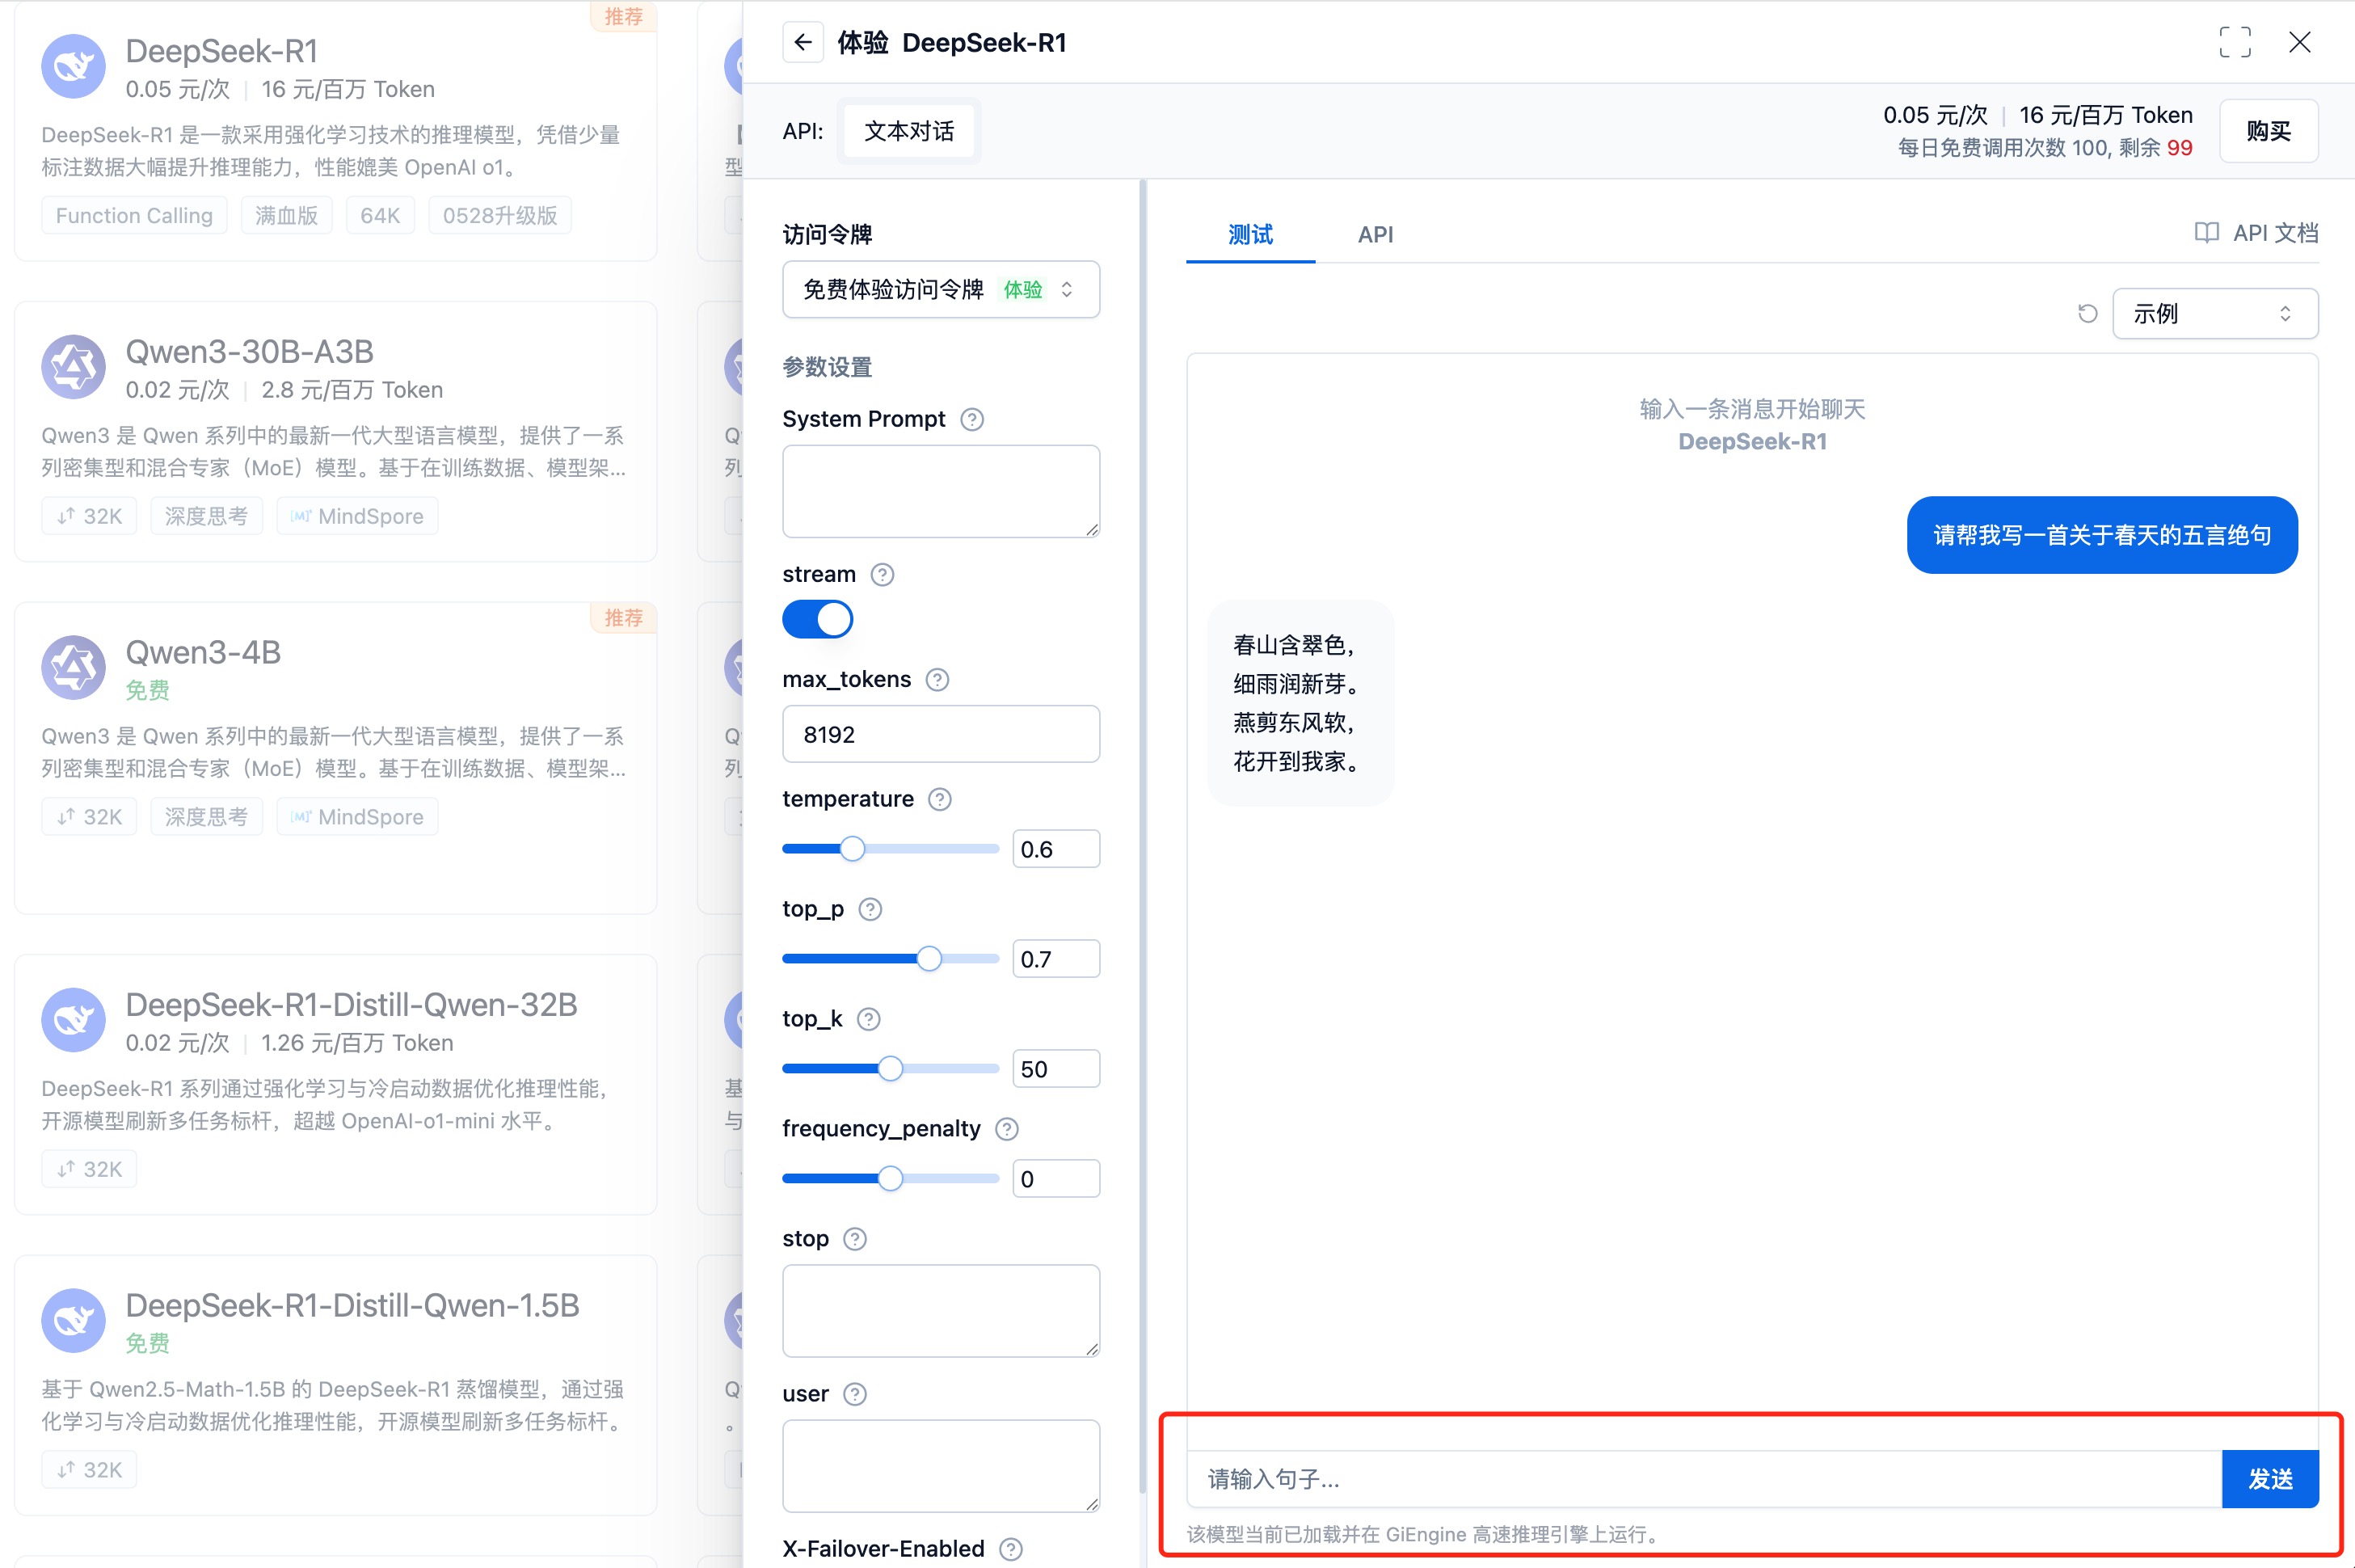
Task: Click the user message 请帮我写一首关于春天的五言绝句
Action: pyautogui.click(x=2101, y=535)
